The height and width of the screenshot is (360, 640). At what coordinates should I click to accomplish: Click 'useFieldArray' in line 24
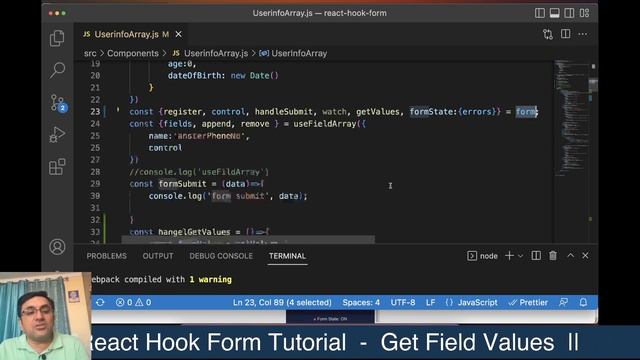[x=324, y=124]
